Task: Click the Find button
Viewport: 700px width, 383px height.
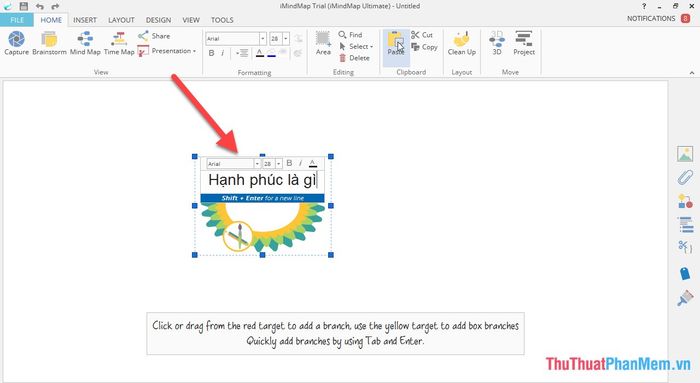Action: click(350, 34)
